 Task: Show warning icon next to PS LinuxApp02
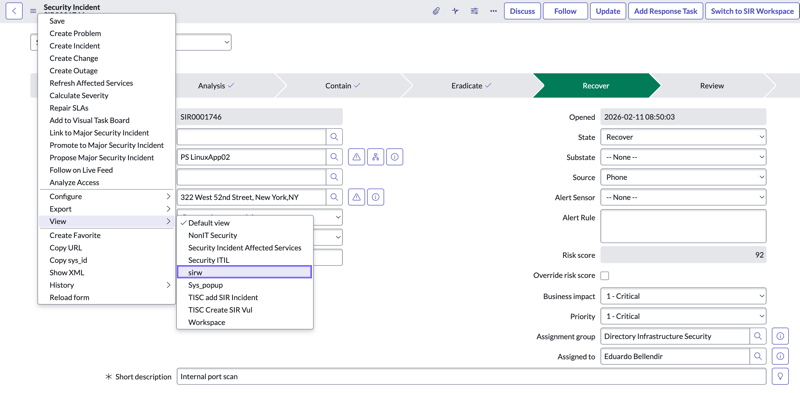pyautogui.click(x=357, y=157)
